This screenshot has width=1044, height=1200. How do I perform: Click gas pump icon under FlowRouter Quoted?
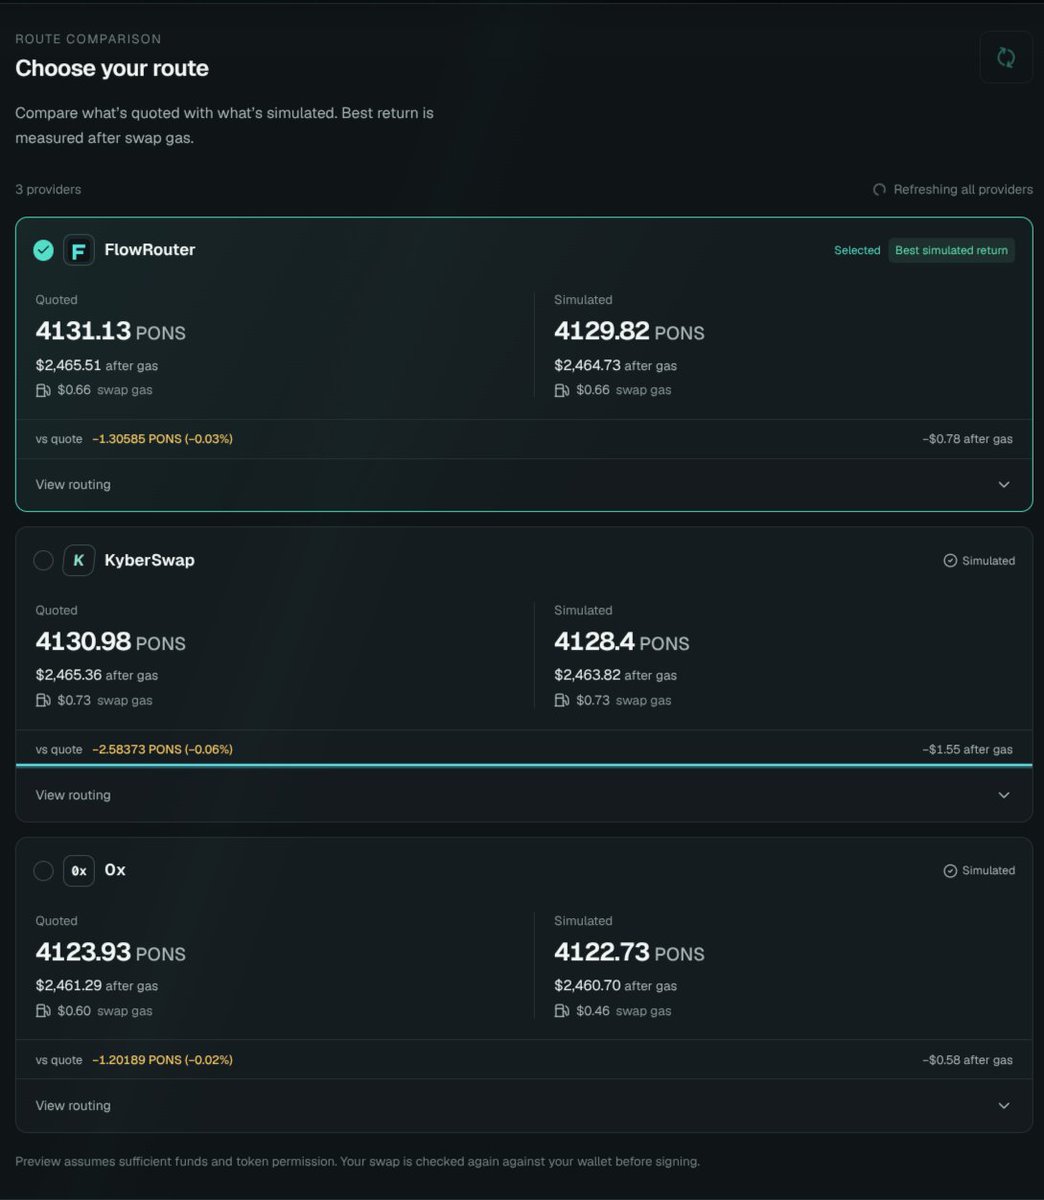(x=43, y=390)
